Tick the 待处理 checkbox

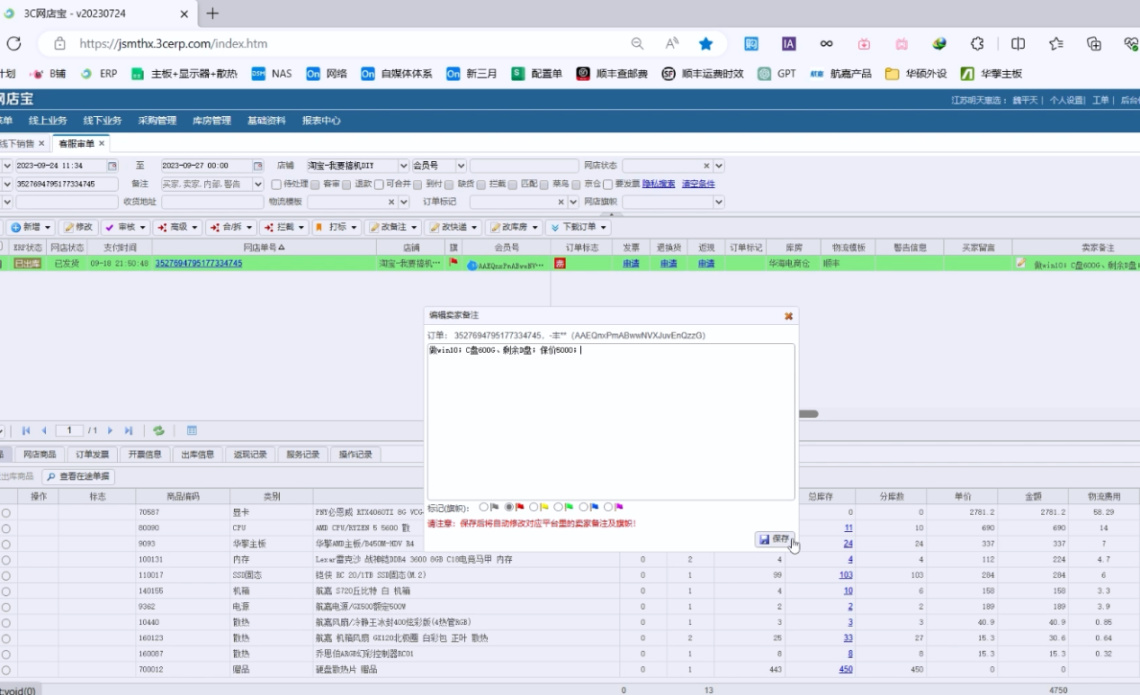coord(276,184)
